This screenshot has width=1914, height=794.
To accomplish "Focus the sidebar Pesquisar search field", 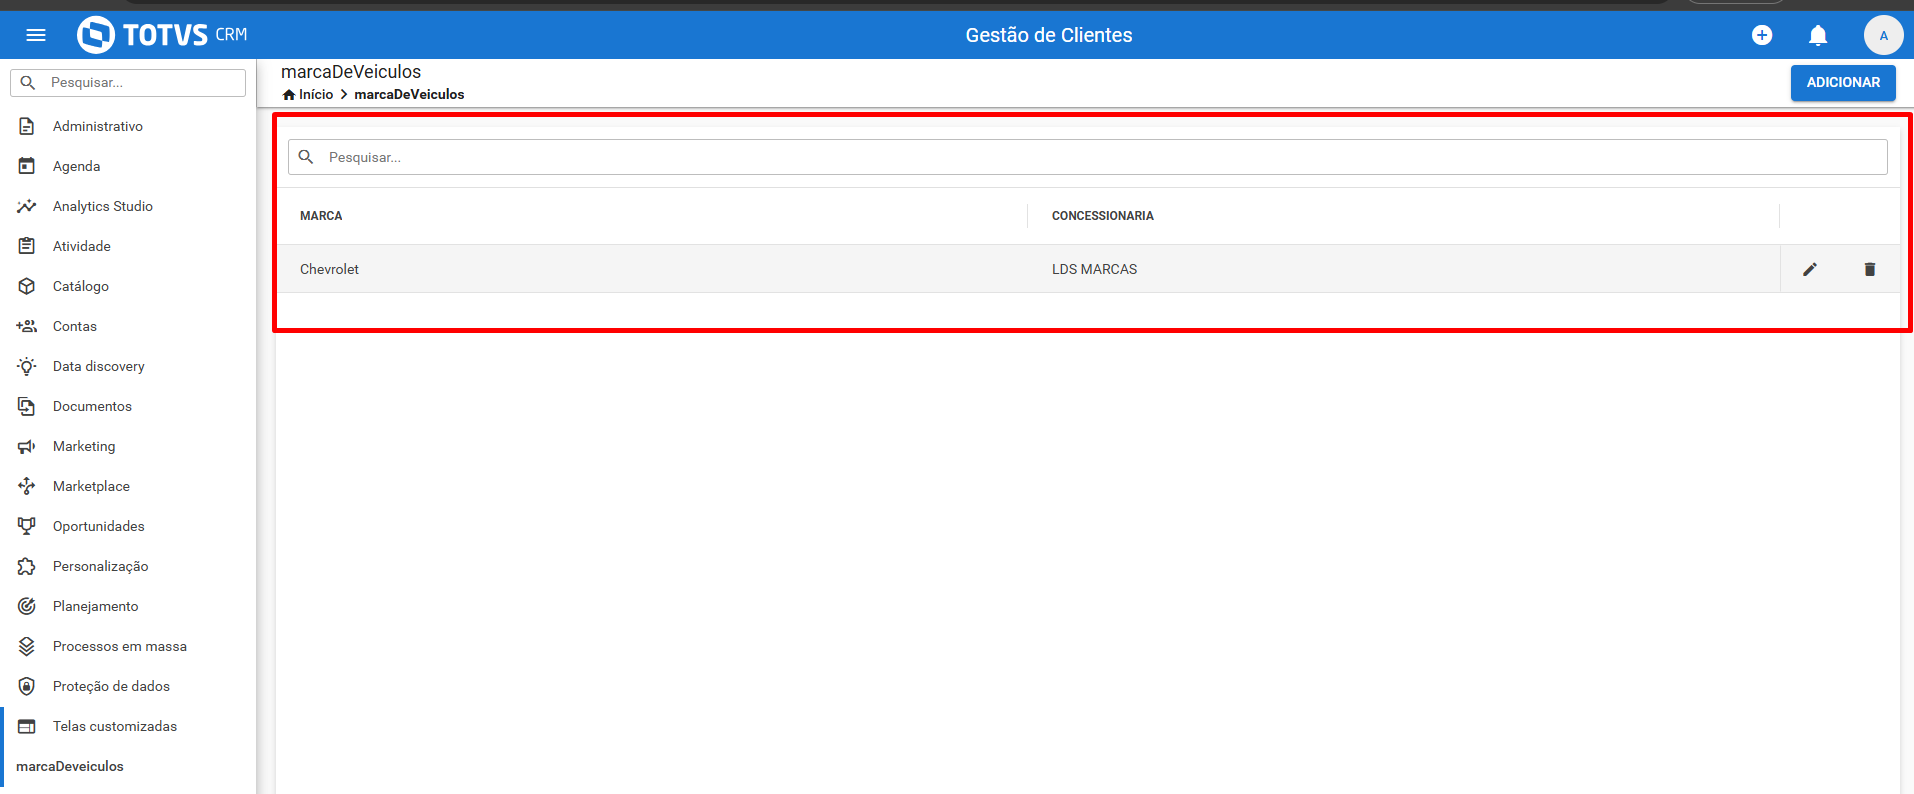I will 128,83.
